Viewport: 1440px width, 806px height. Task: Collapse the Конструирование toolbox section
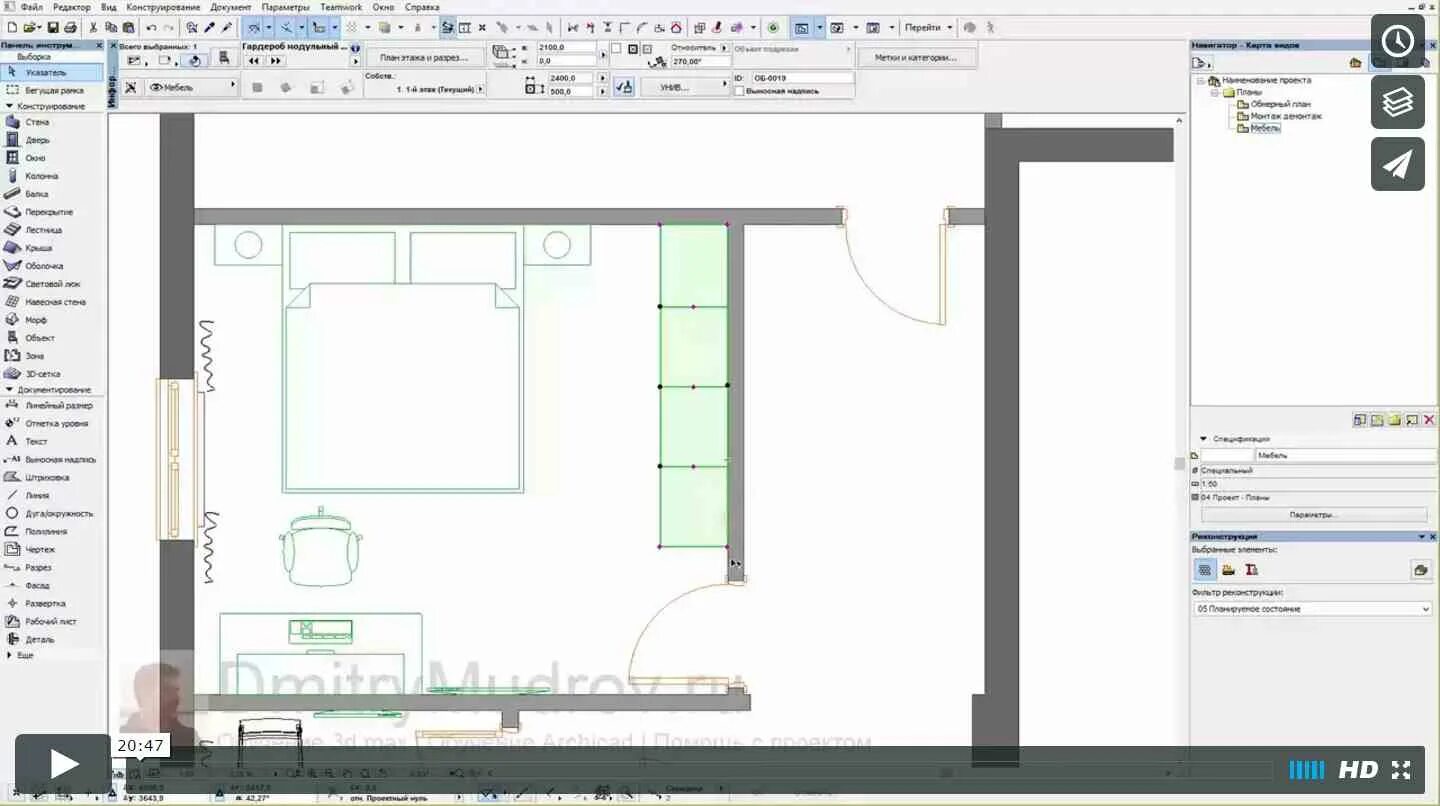[x=9, y=106]
